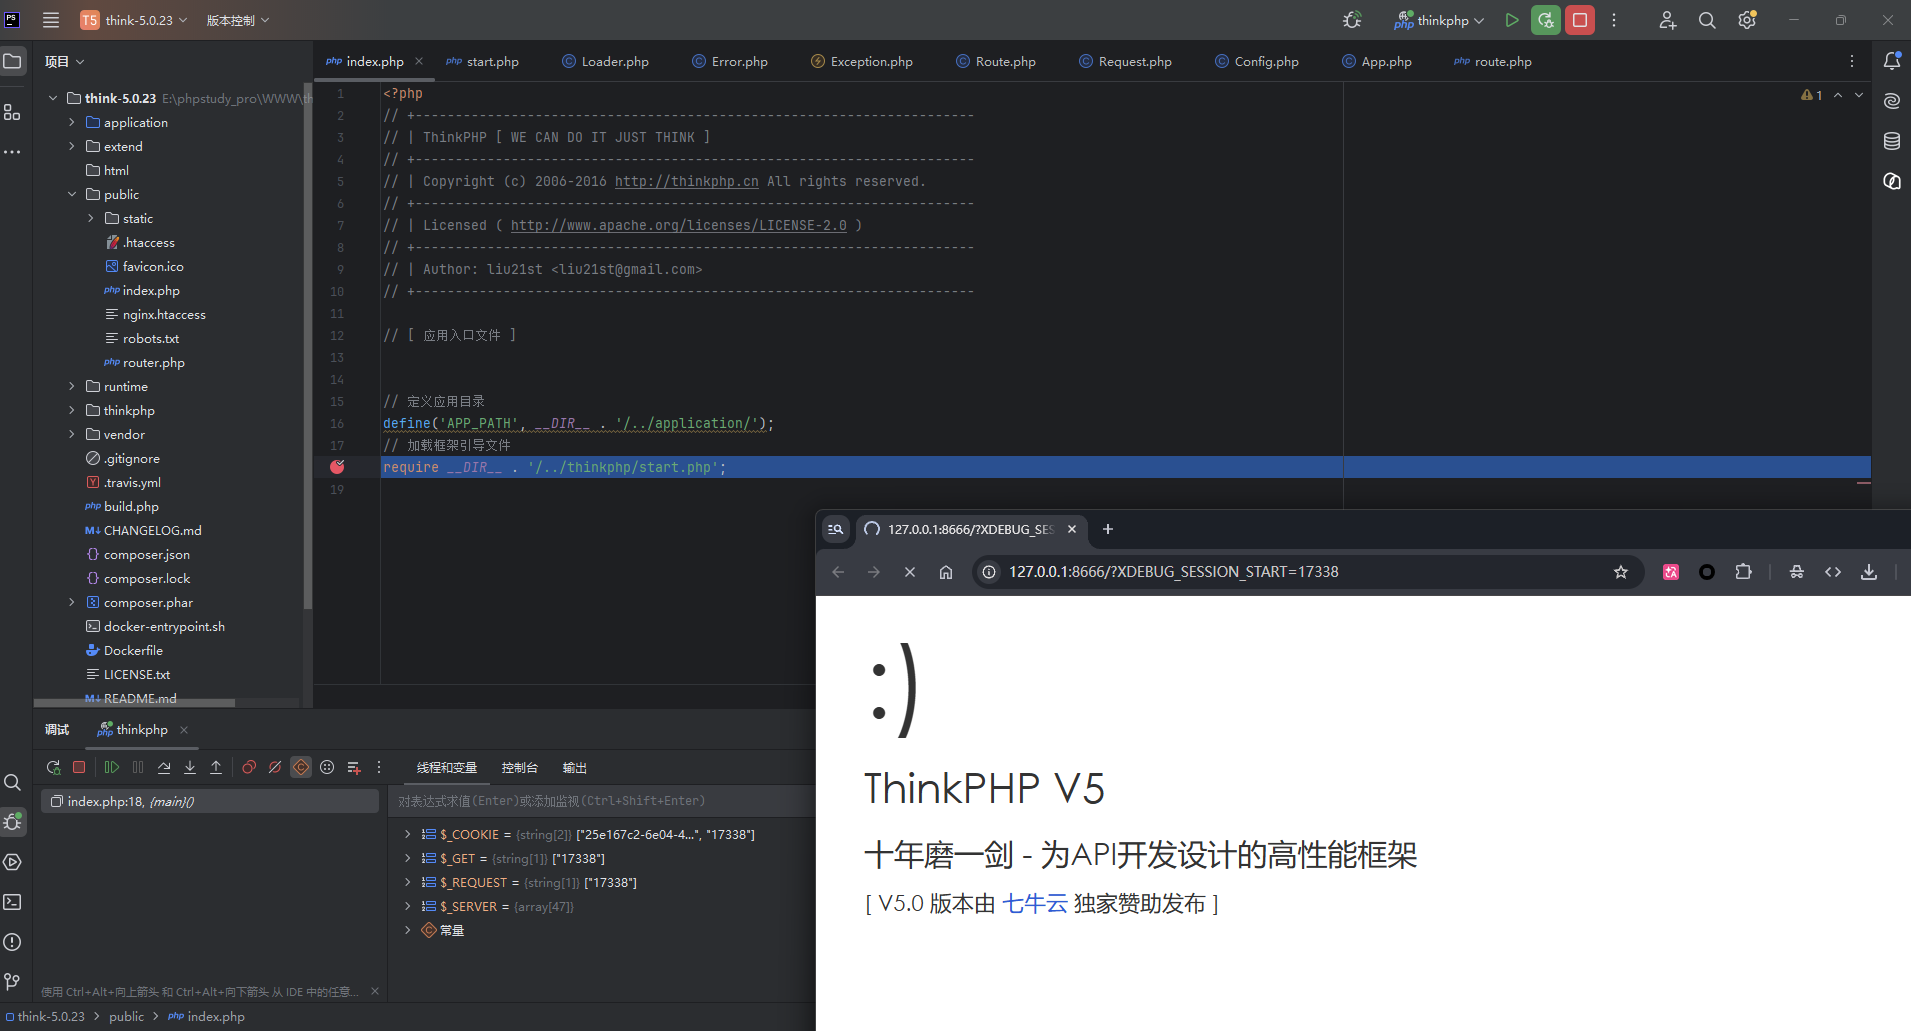Select the index.php:18 stack frame
The height and width of the screenshot is (1031, 1911).
pyautogui.click(x=210, y=801)
